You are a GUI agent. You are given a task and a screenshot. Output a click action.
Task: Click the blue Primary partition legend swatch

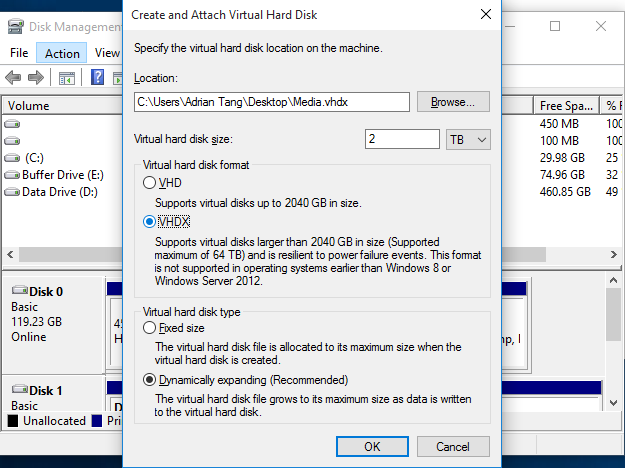coord(97,421)
